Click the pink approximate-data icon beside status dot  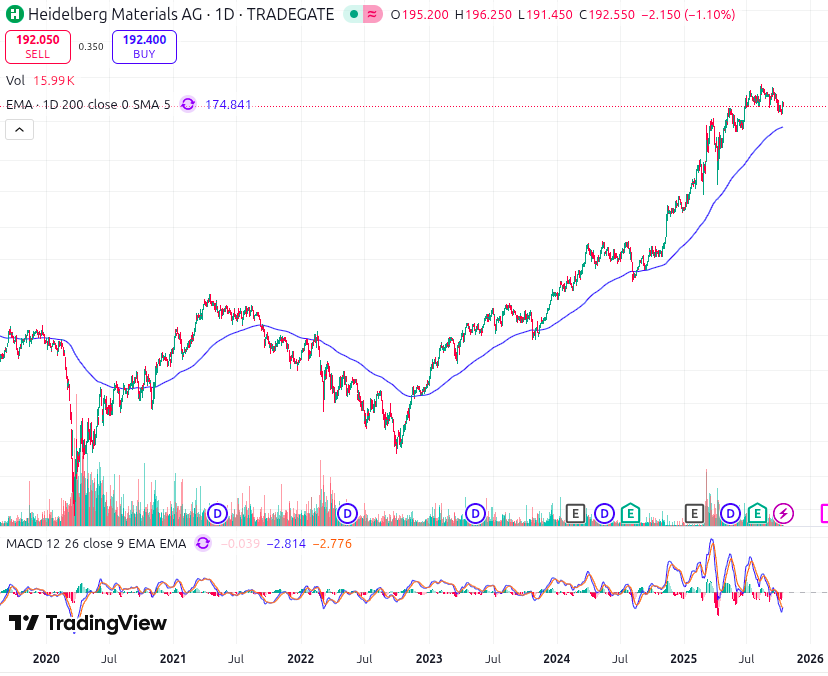pos(372,15)
